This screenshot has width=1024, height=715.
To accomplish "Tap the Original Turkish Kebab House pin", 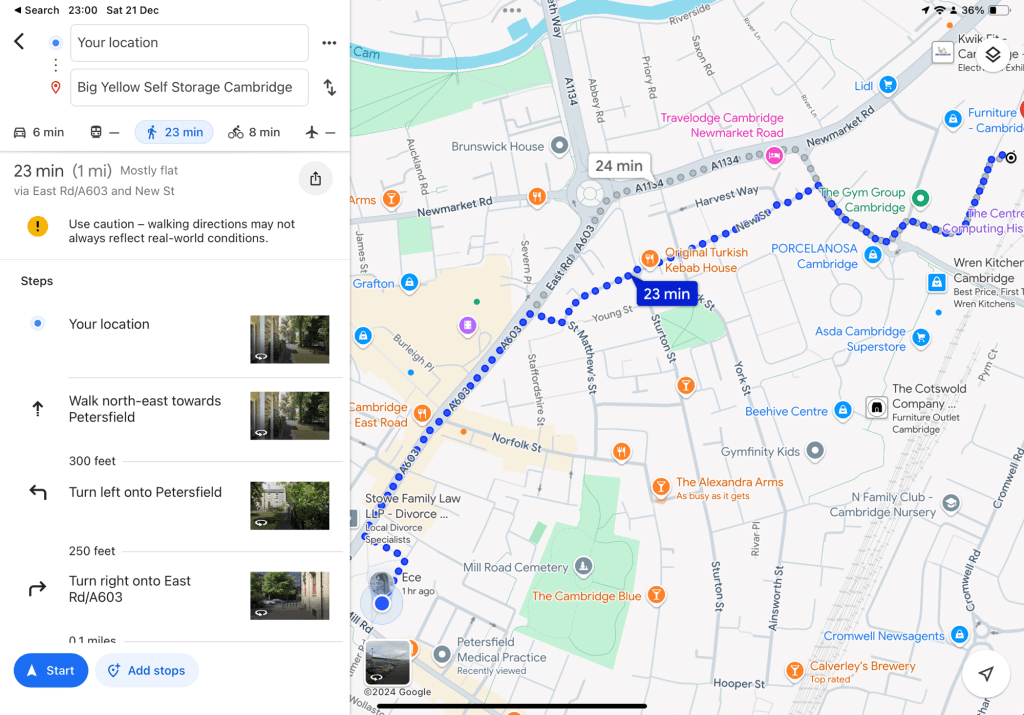I will click(x=649, y=259).
